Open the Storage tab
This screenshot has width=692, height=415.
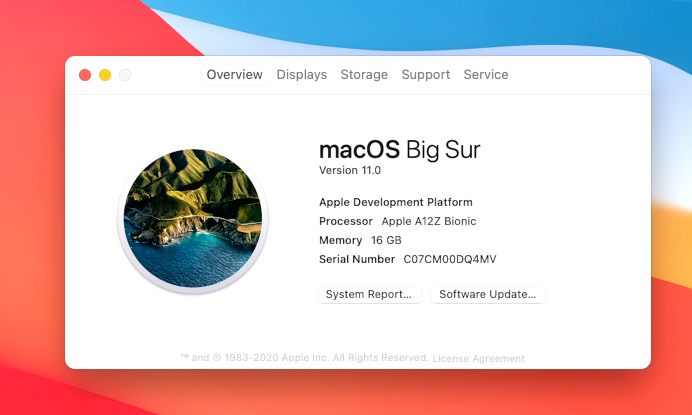click(364, 75)
